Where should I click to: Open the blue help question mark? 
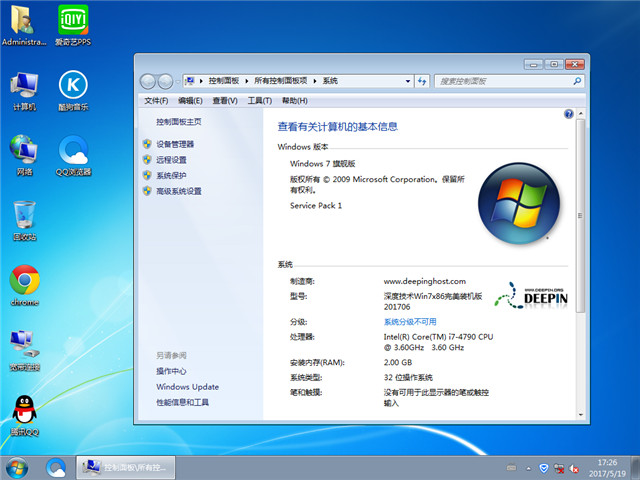click(569, 114)
